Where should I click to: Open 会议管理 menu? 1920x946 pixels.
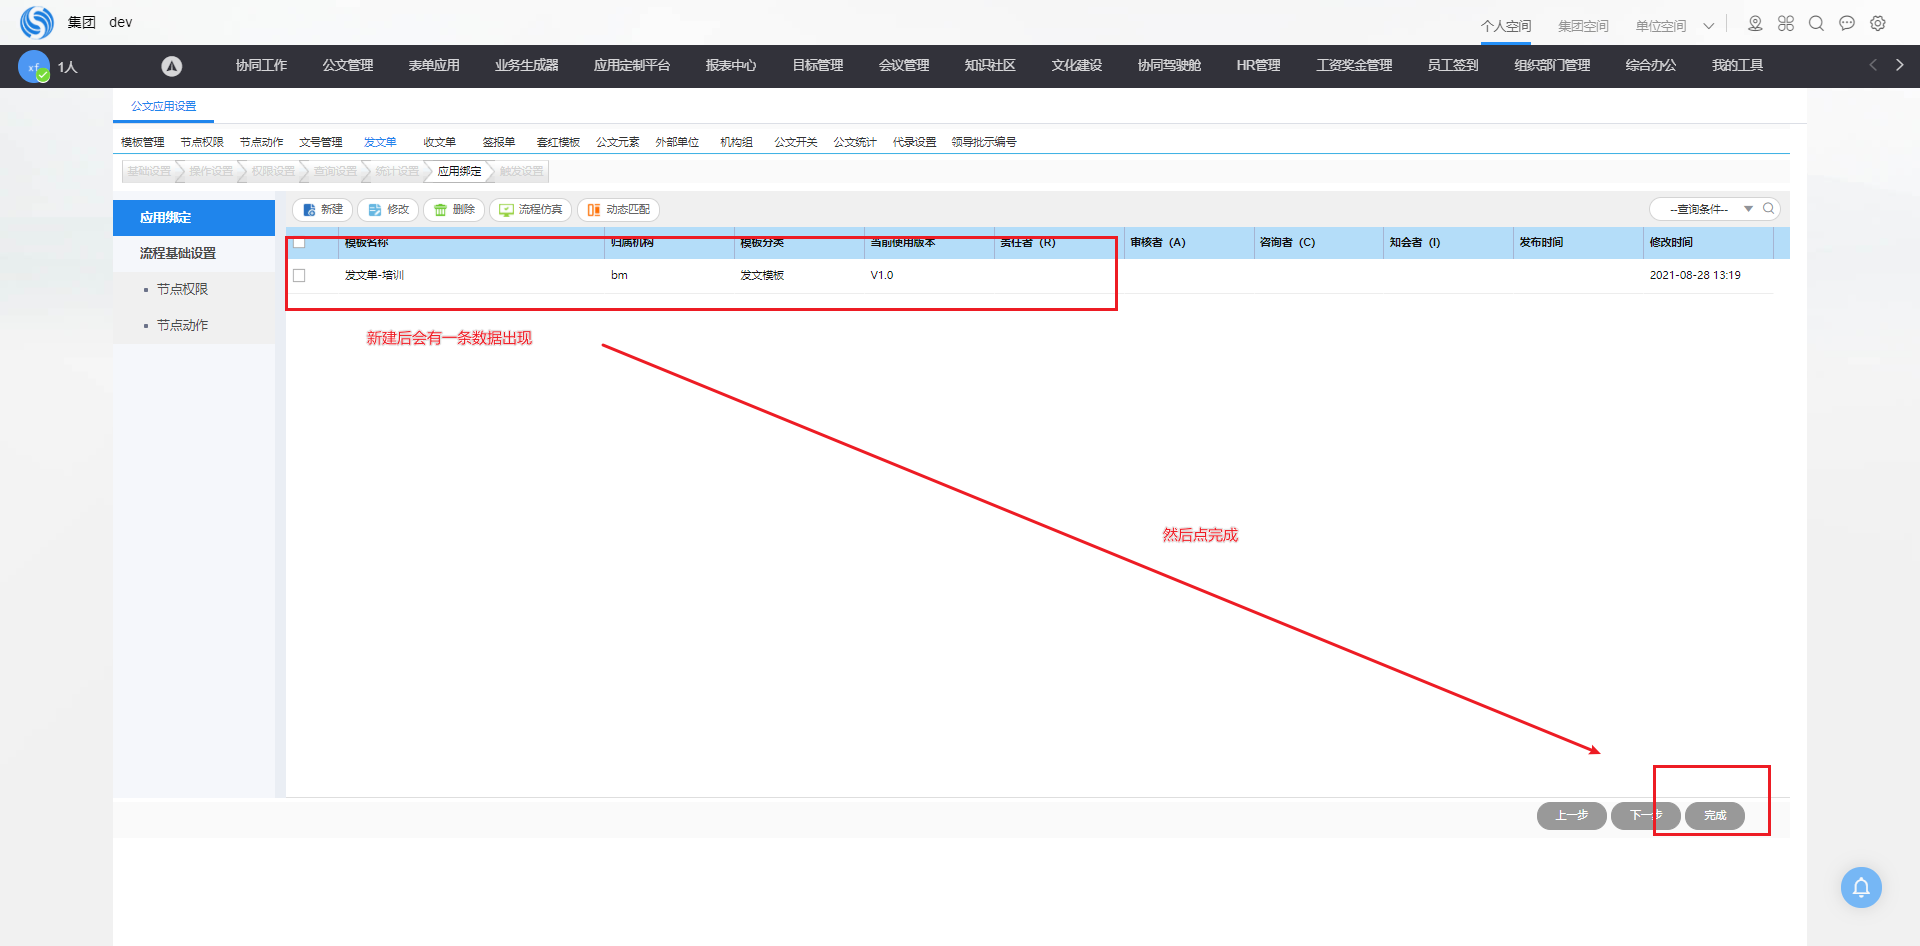[x=904, y=66]
